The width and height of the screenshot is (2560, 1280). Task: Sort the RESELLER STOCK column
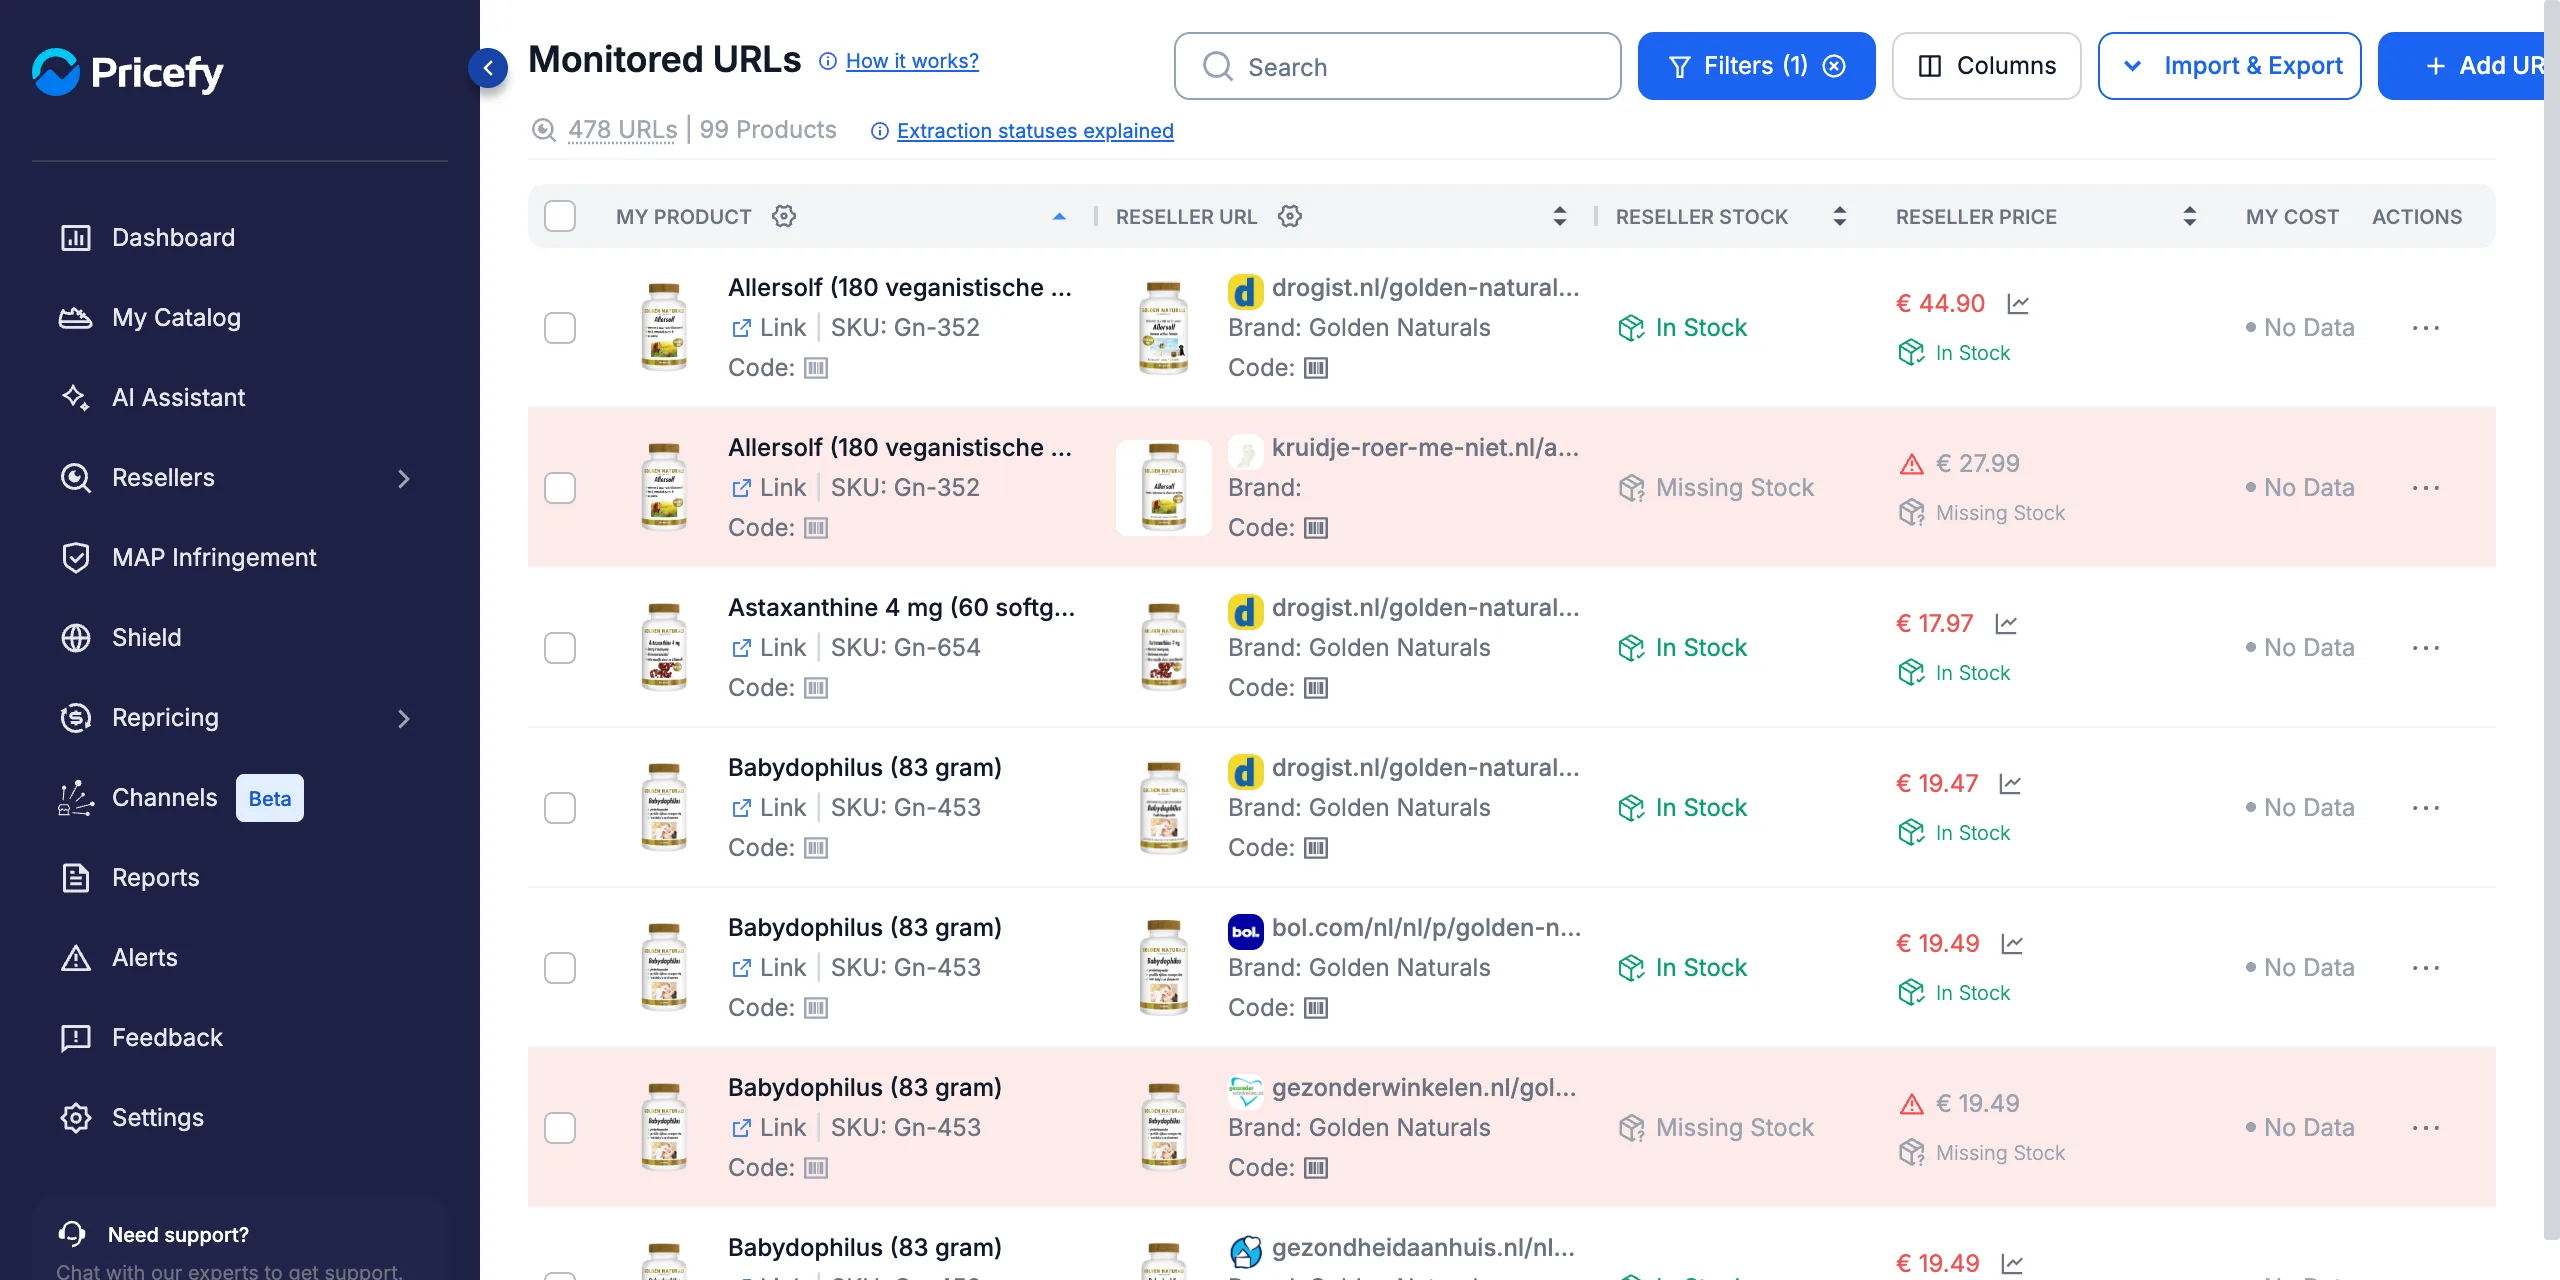1839,216
